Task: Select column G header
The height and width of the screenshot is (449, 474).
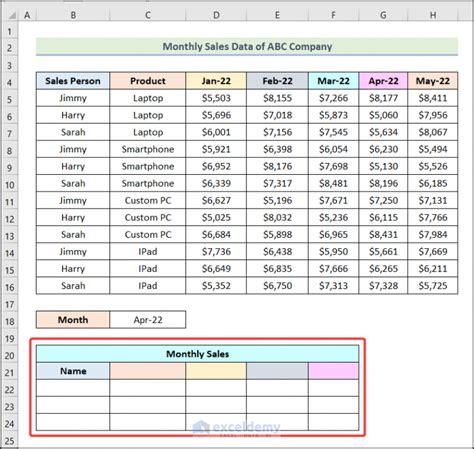Action: tap(383, 15)
